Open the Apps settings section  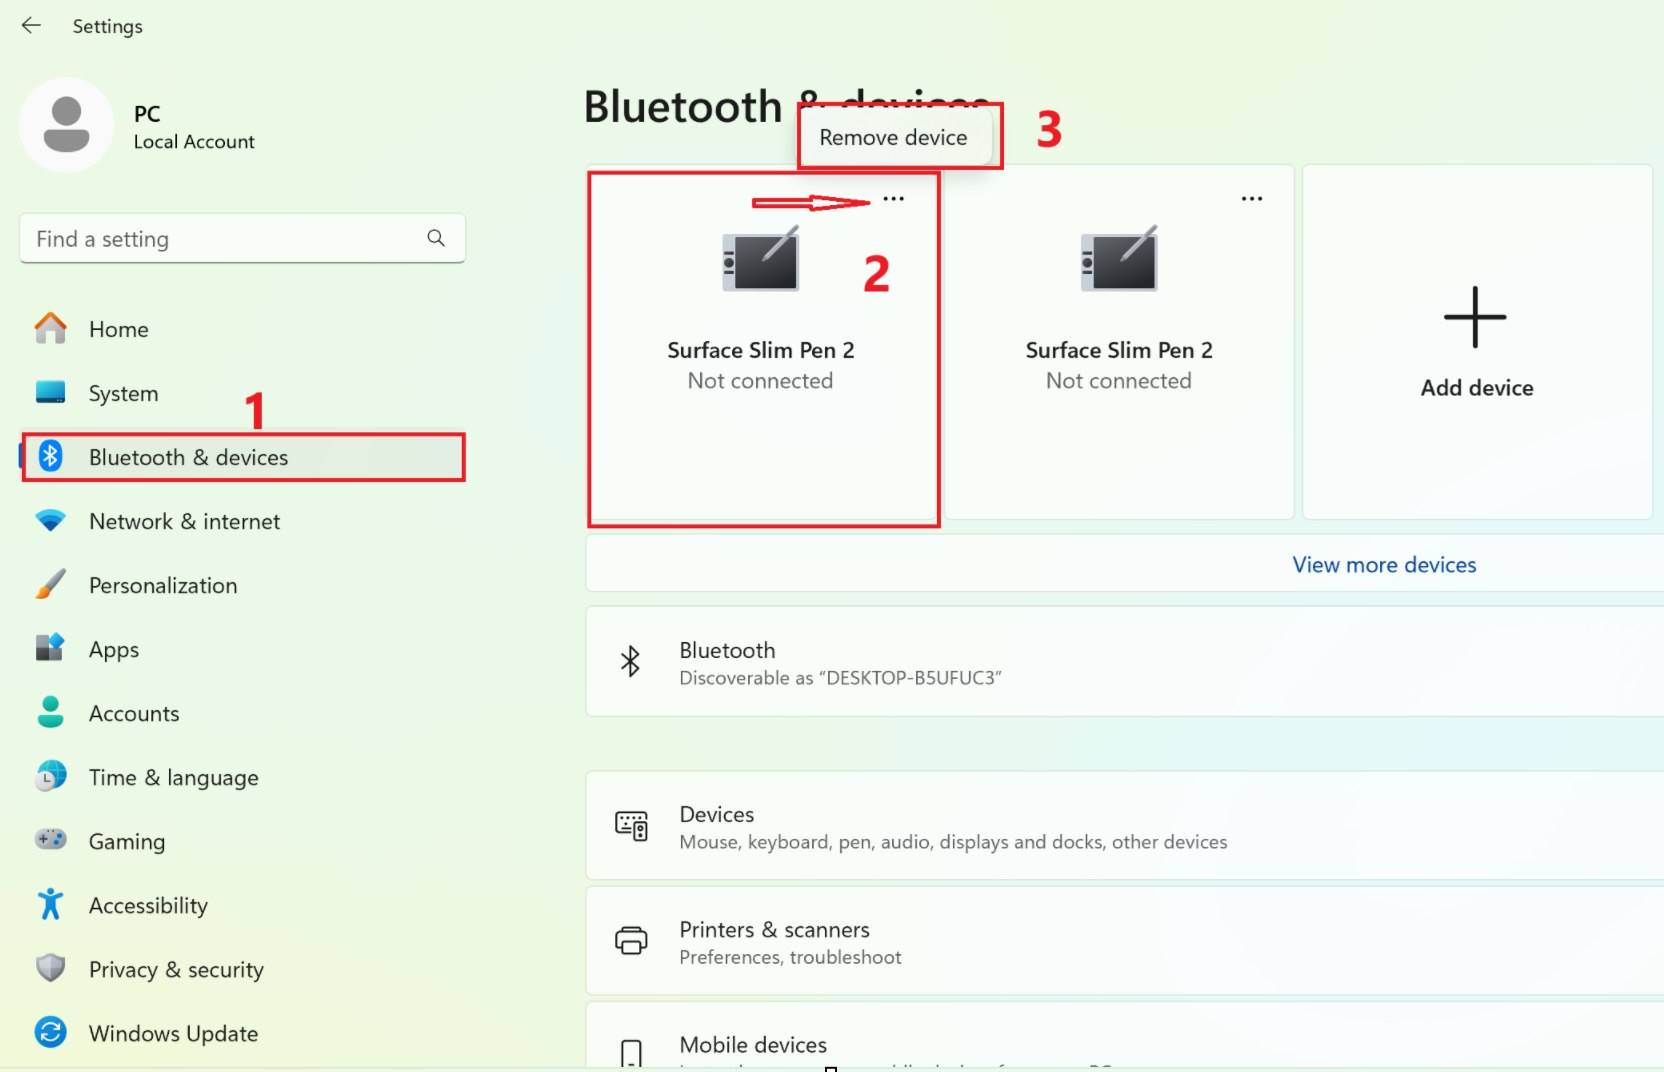tap(242, 649)
